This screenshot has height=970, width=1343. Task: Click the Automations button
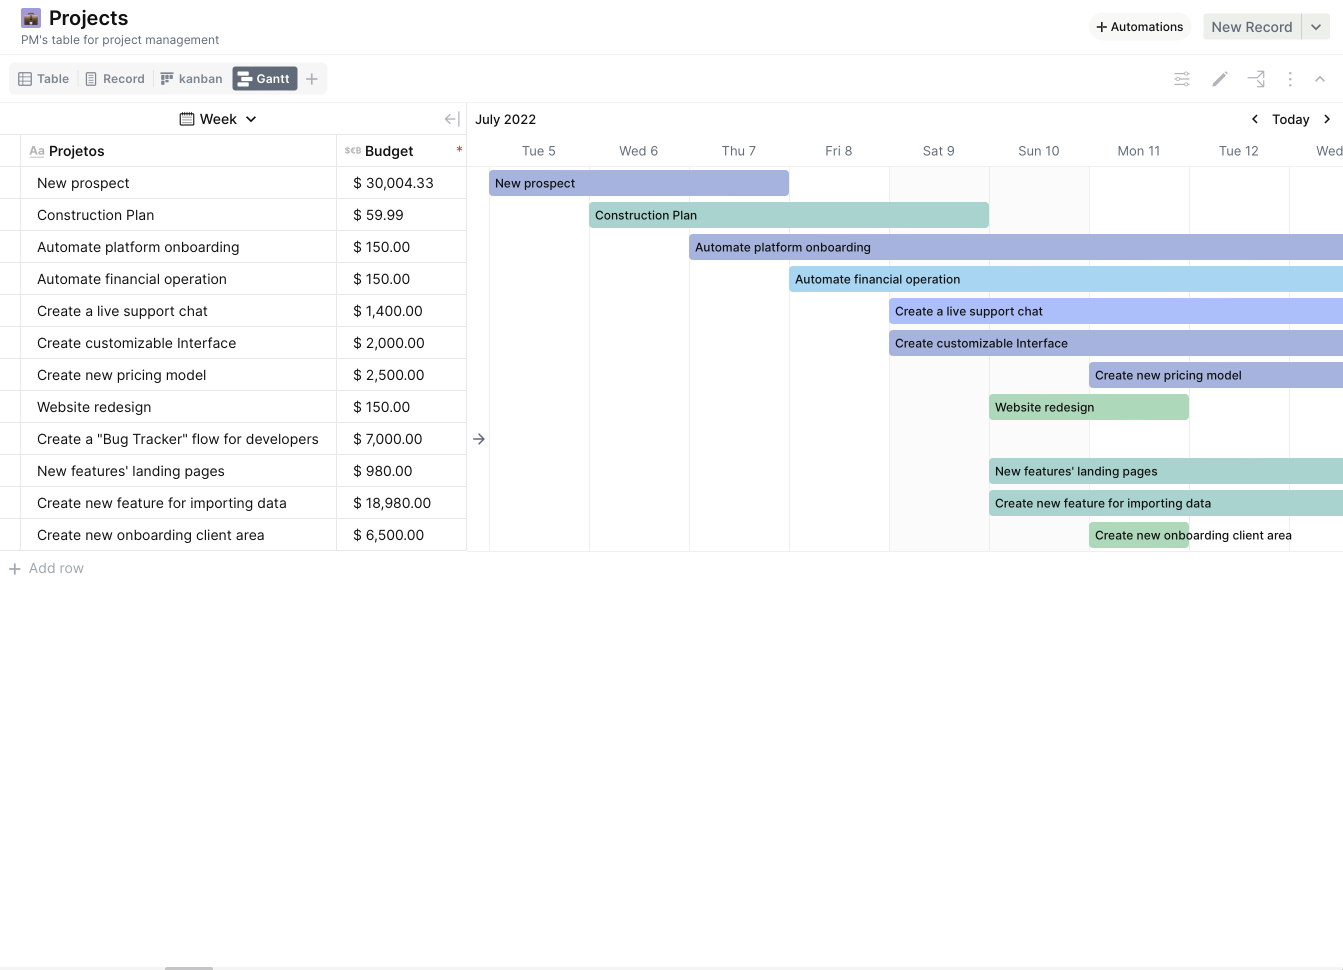1139,27
